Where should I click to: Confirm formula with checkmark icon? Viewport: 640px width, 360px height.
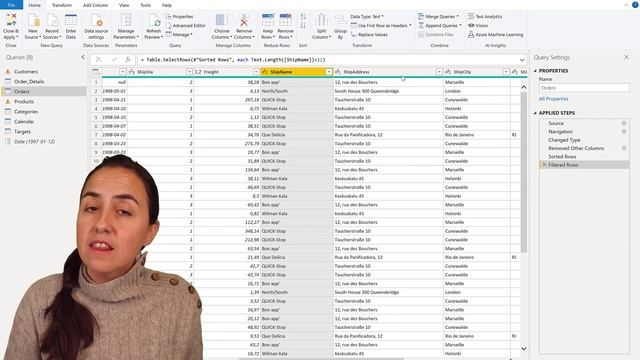click(x=114, y=60)
